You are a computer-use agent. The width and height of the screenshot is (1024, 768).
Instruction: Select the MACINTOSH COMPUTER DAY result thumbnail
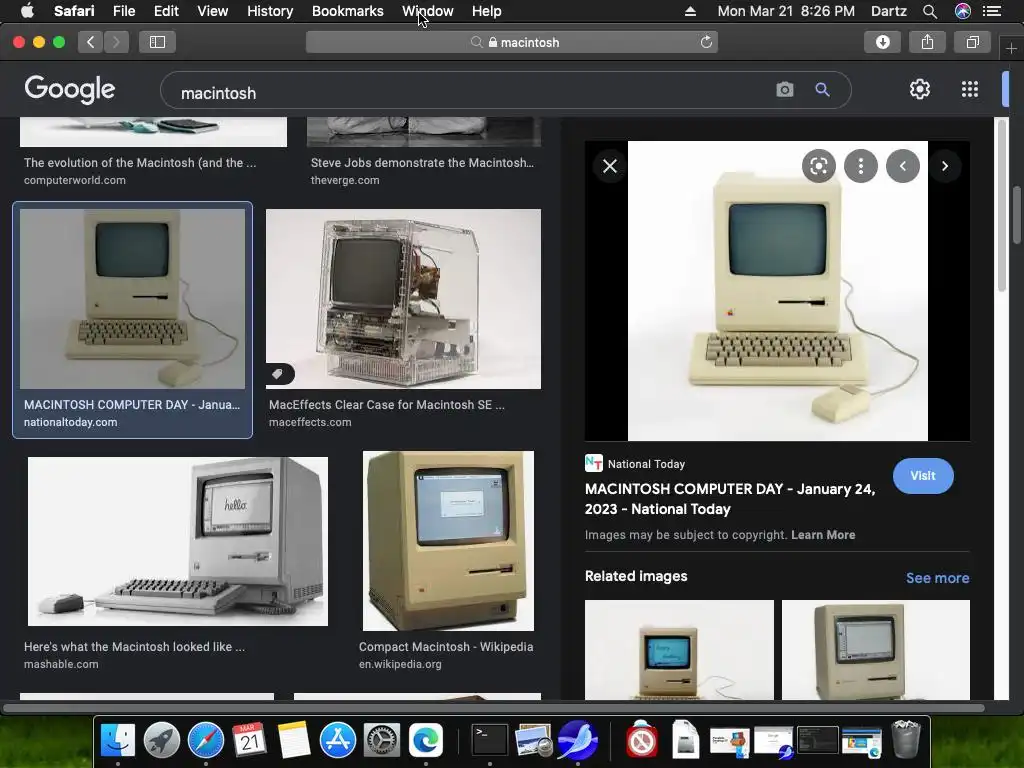pos(133,299)
